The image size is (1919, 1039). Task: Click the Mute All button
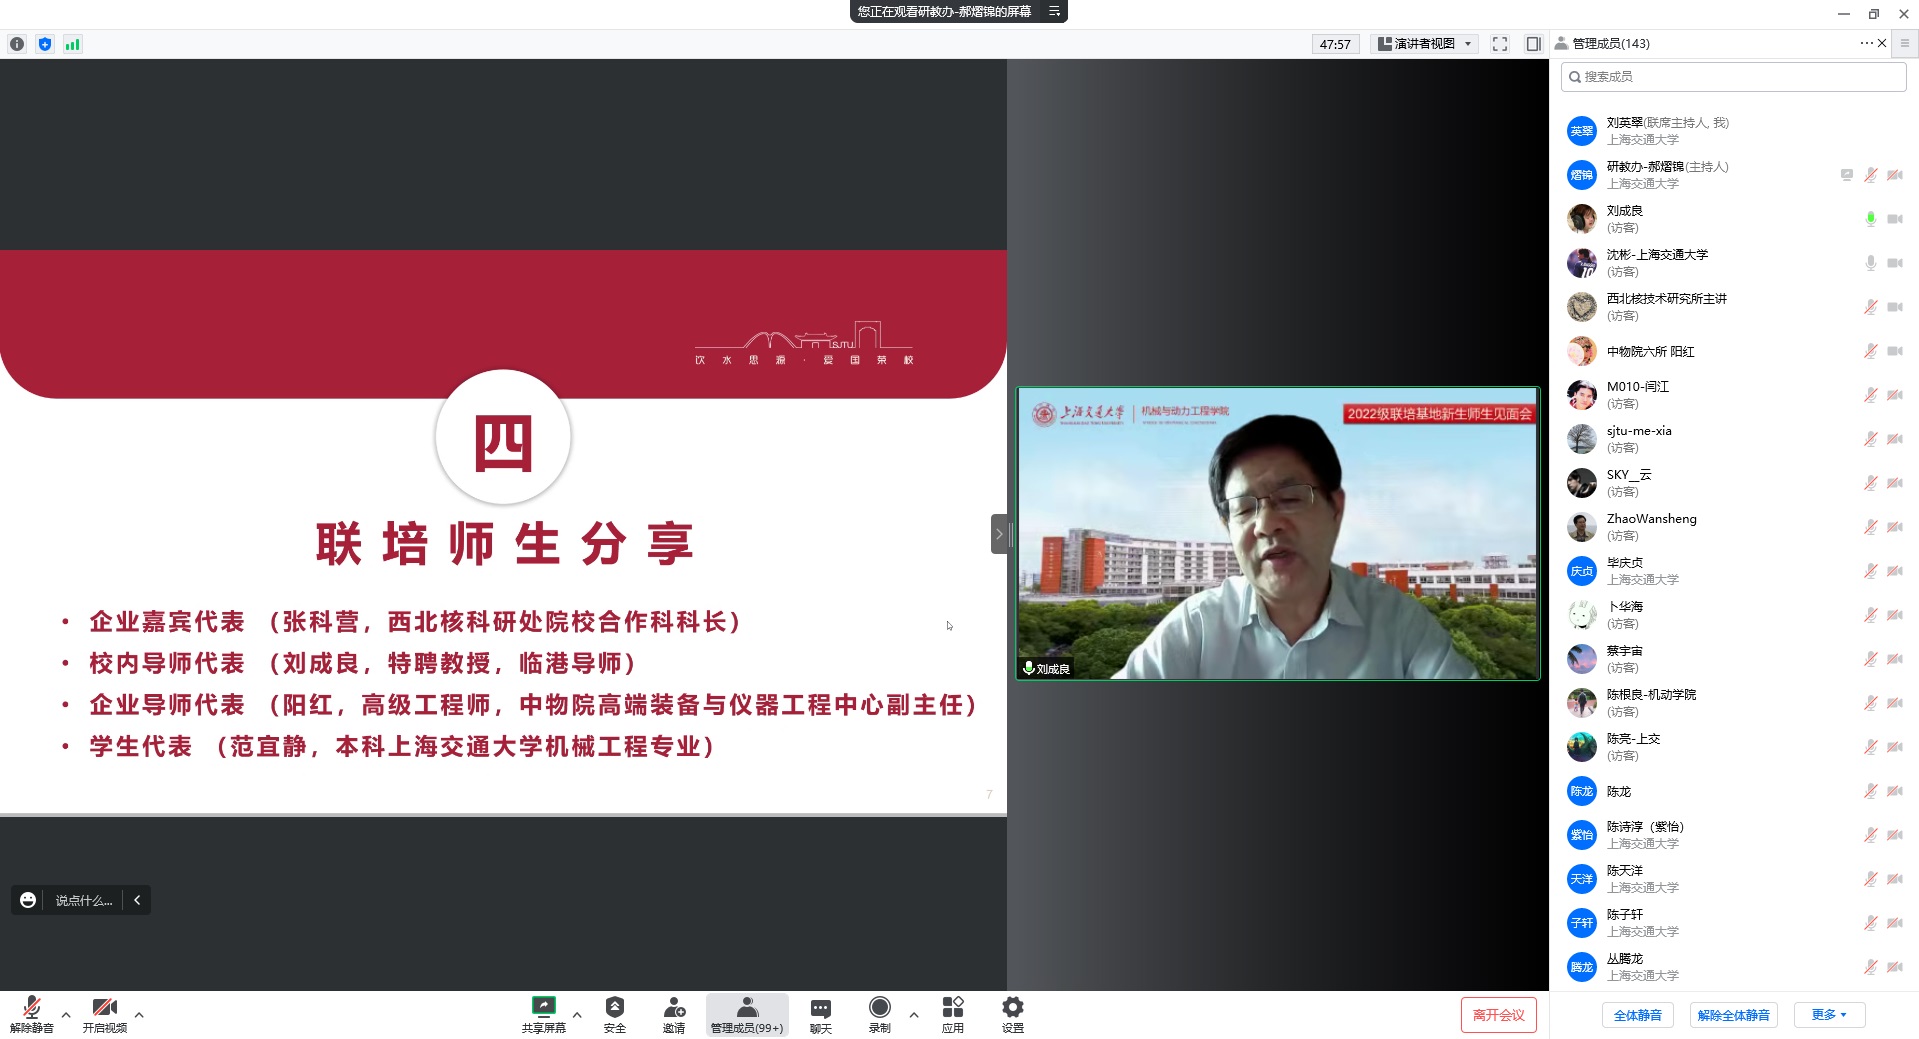coord(1637,1015)
